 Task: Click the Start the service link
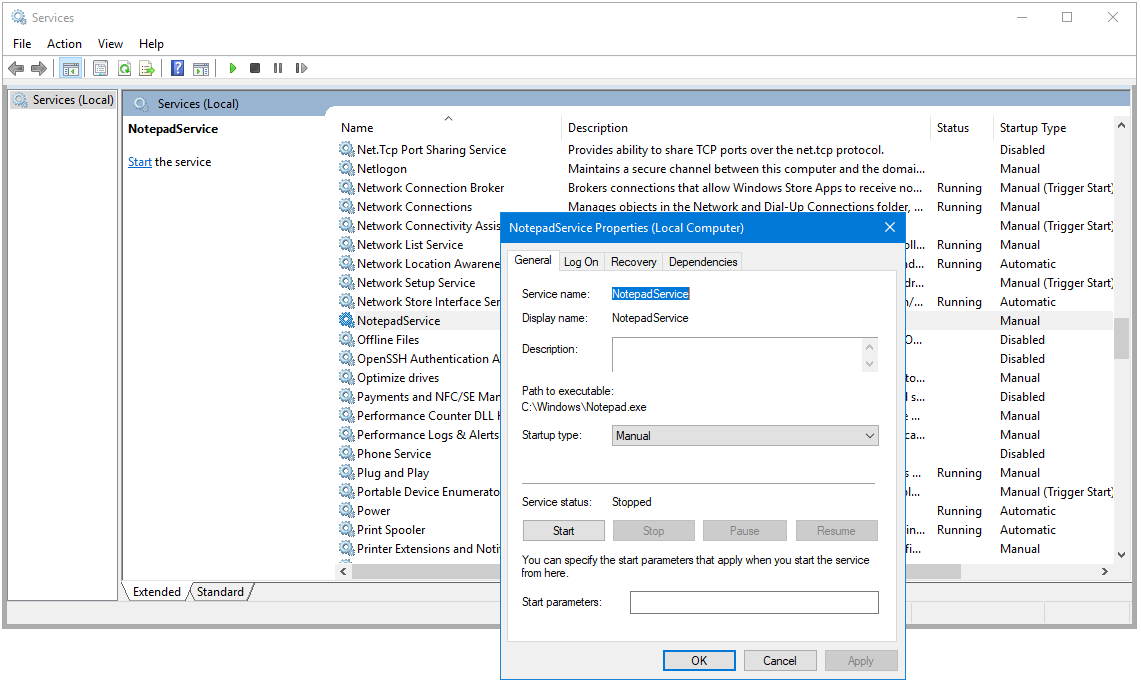(140, 162)
